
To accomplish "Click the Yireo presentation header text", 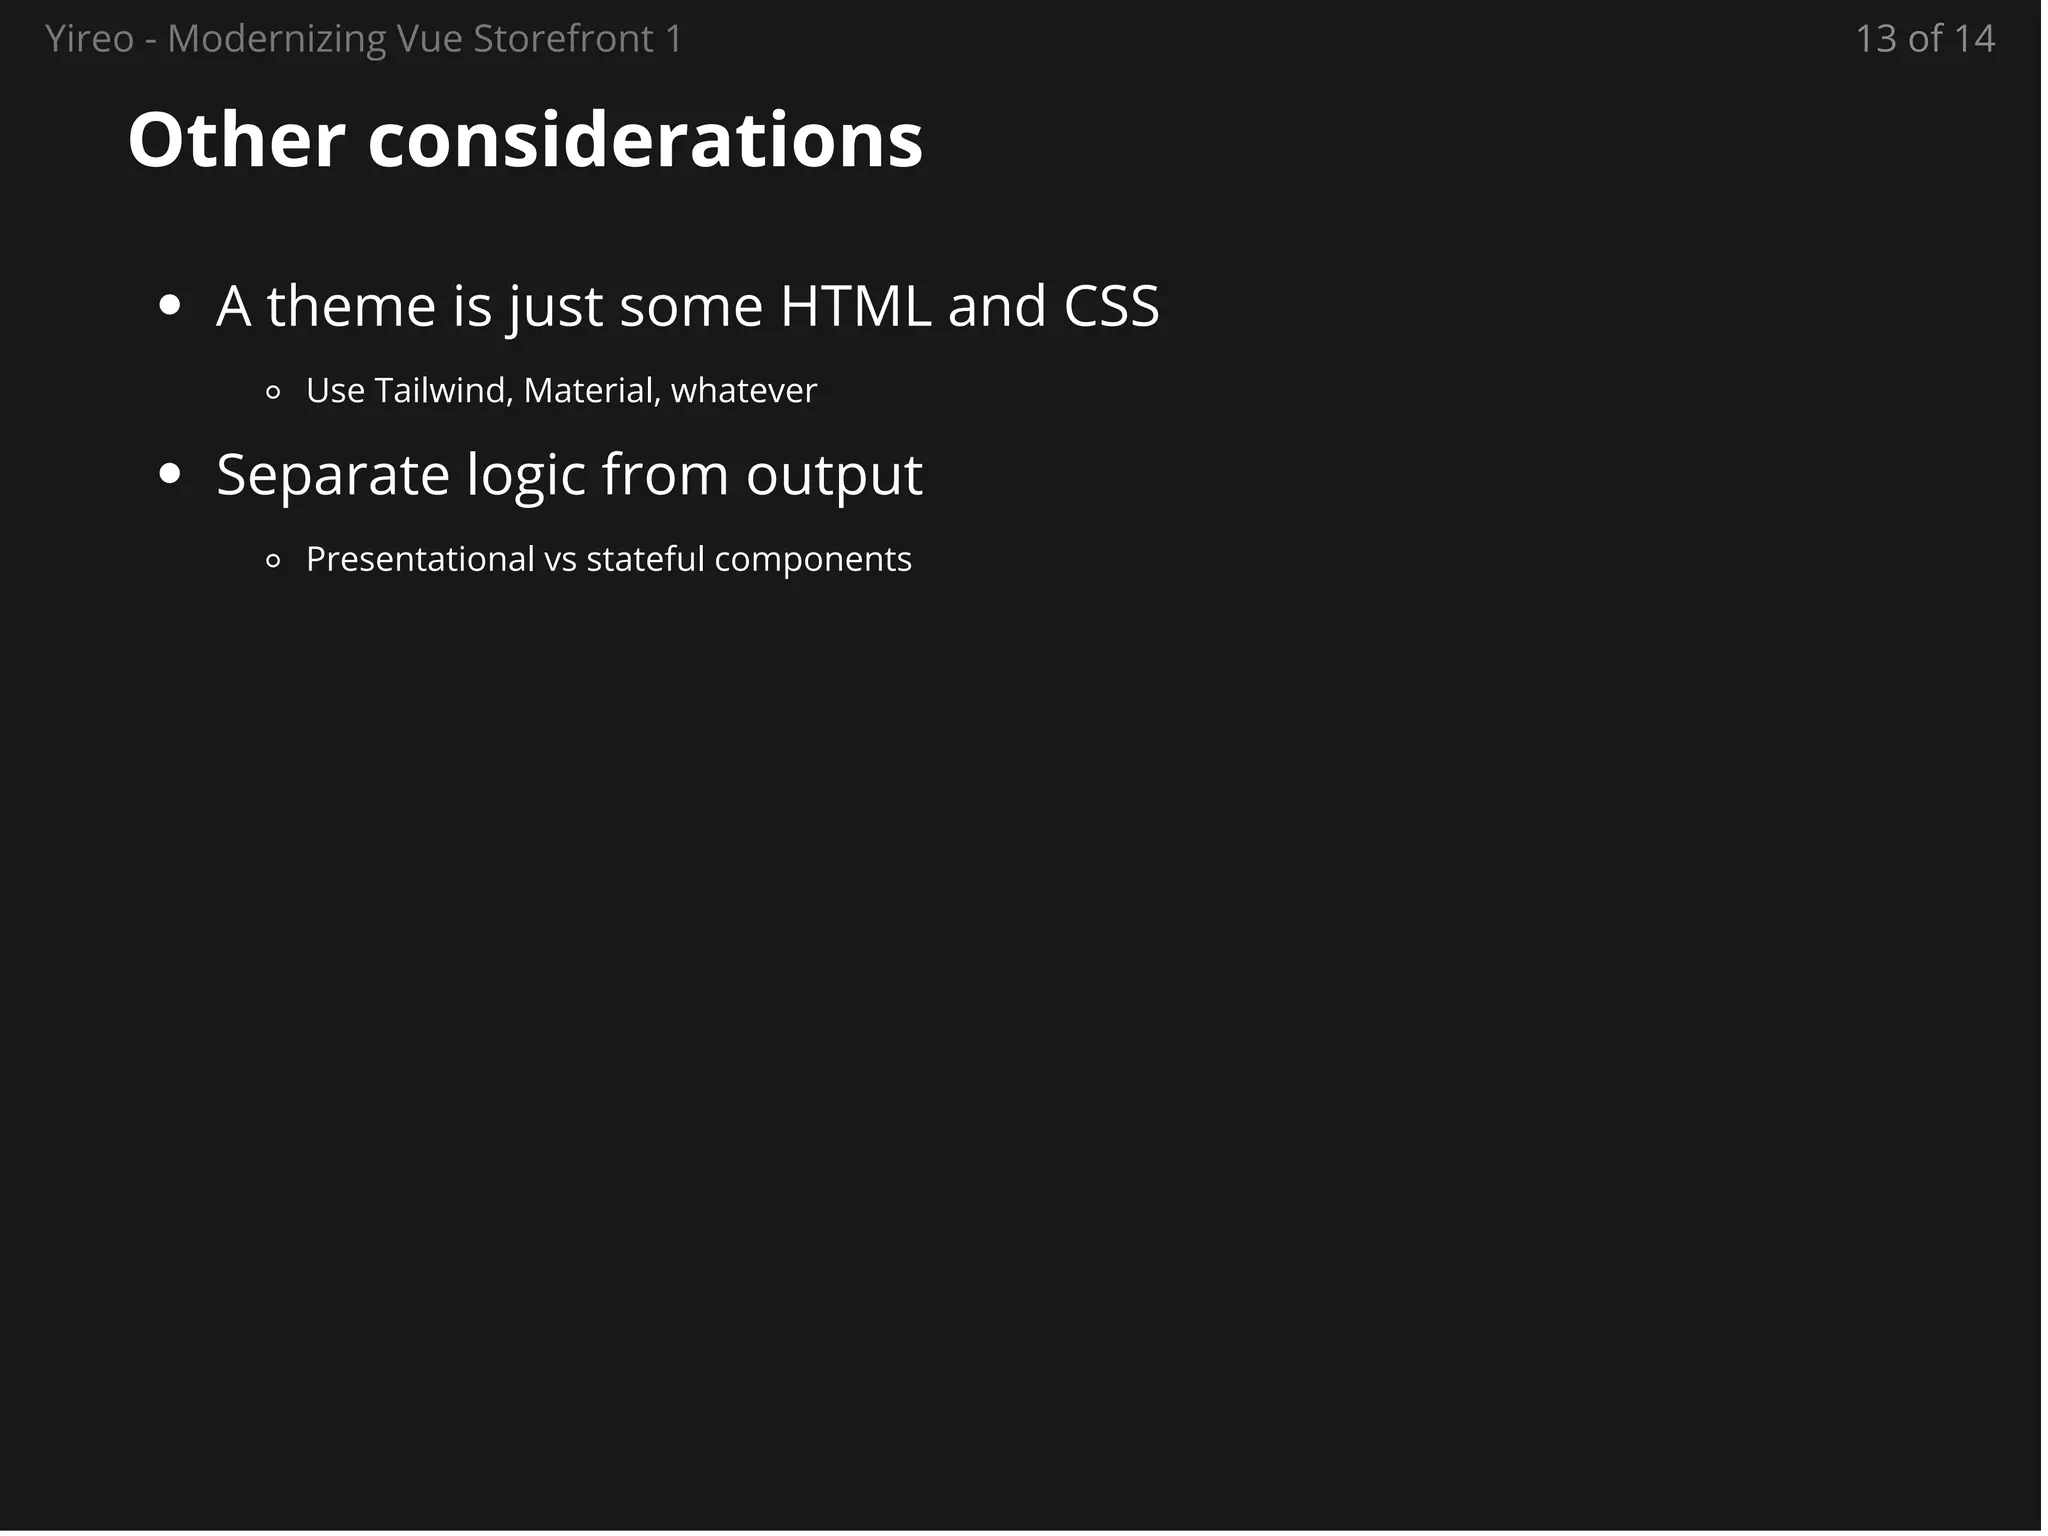I will point(364,39).
